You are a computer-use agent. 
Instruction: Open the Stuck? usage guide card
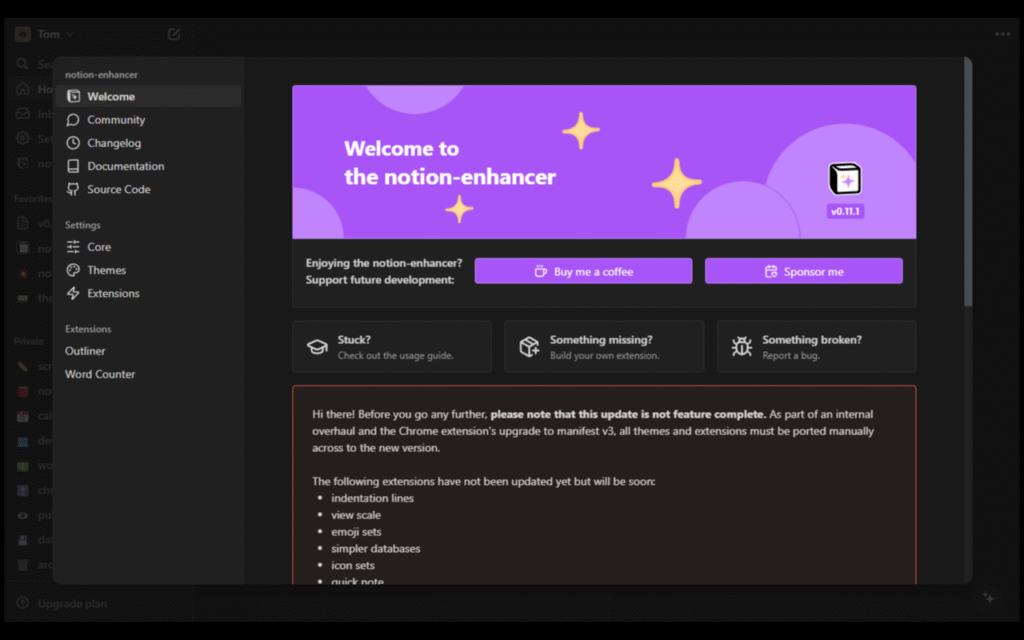[x=392, y=347]
